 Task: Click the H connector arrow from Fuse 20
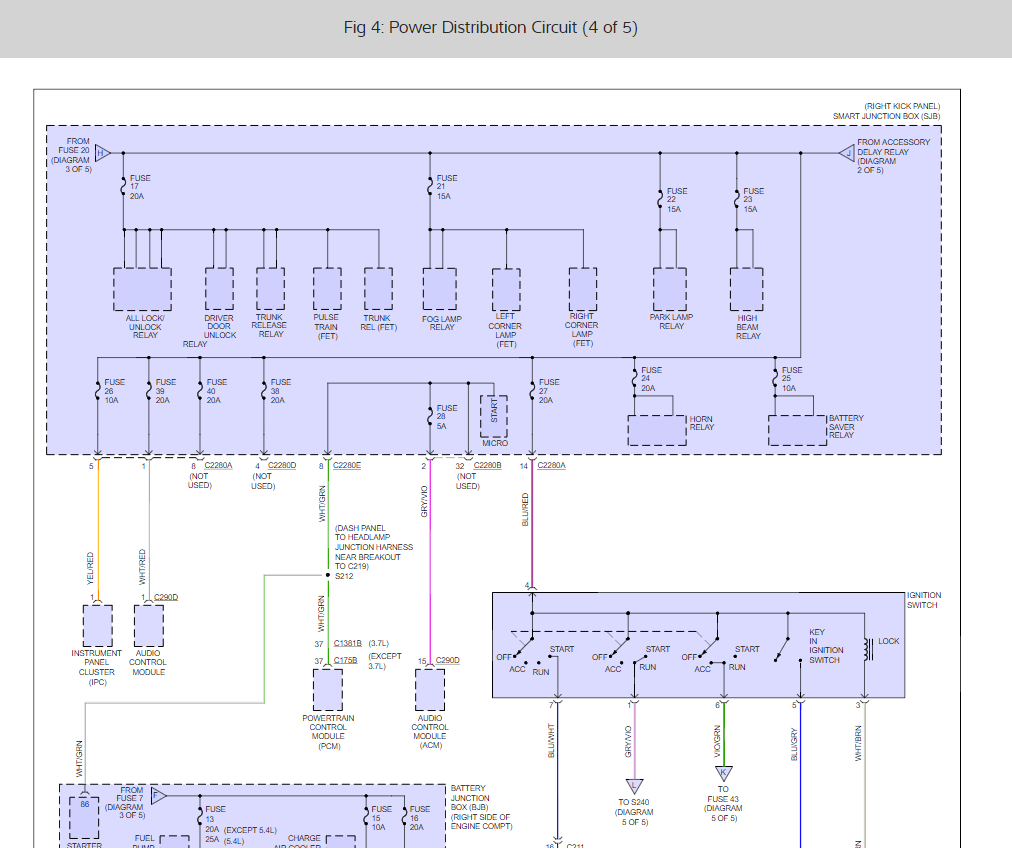100,153
